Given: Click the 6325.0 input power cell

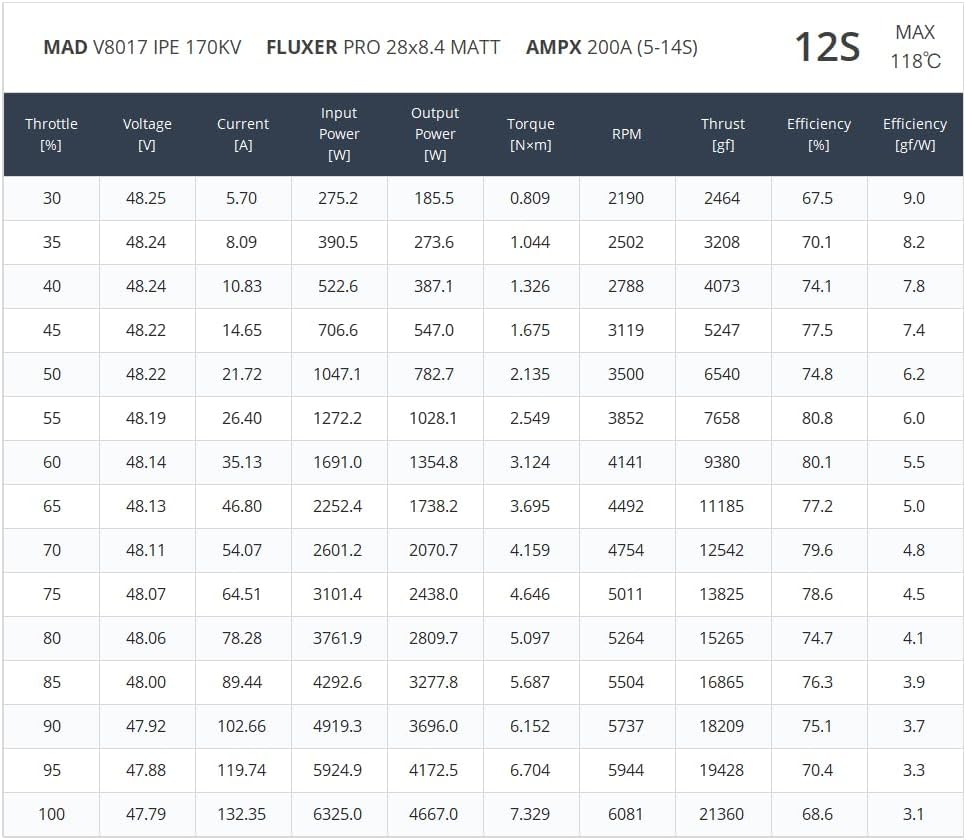Looking at the screenshot, I should 338,814.
